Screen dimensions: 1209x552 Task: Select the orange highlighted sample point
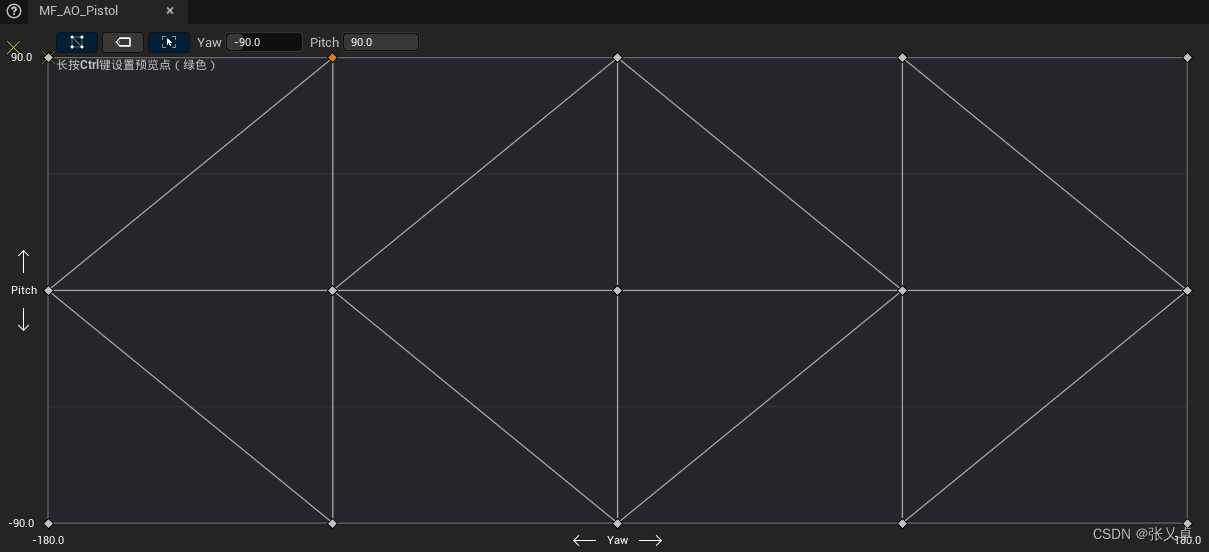point(333,58)
